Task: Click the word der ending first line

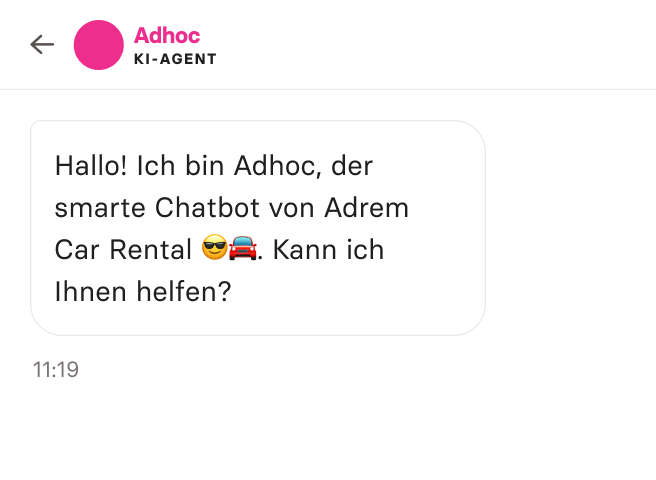Action: coord(352,166)
